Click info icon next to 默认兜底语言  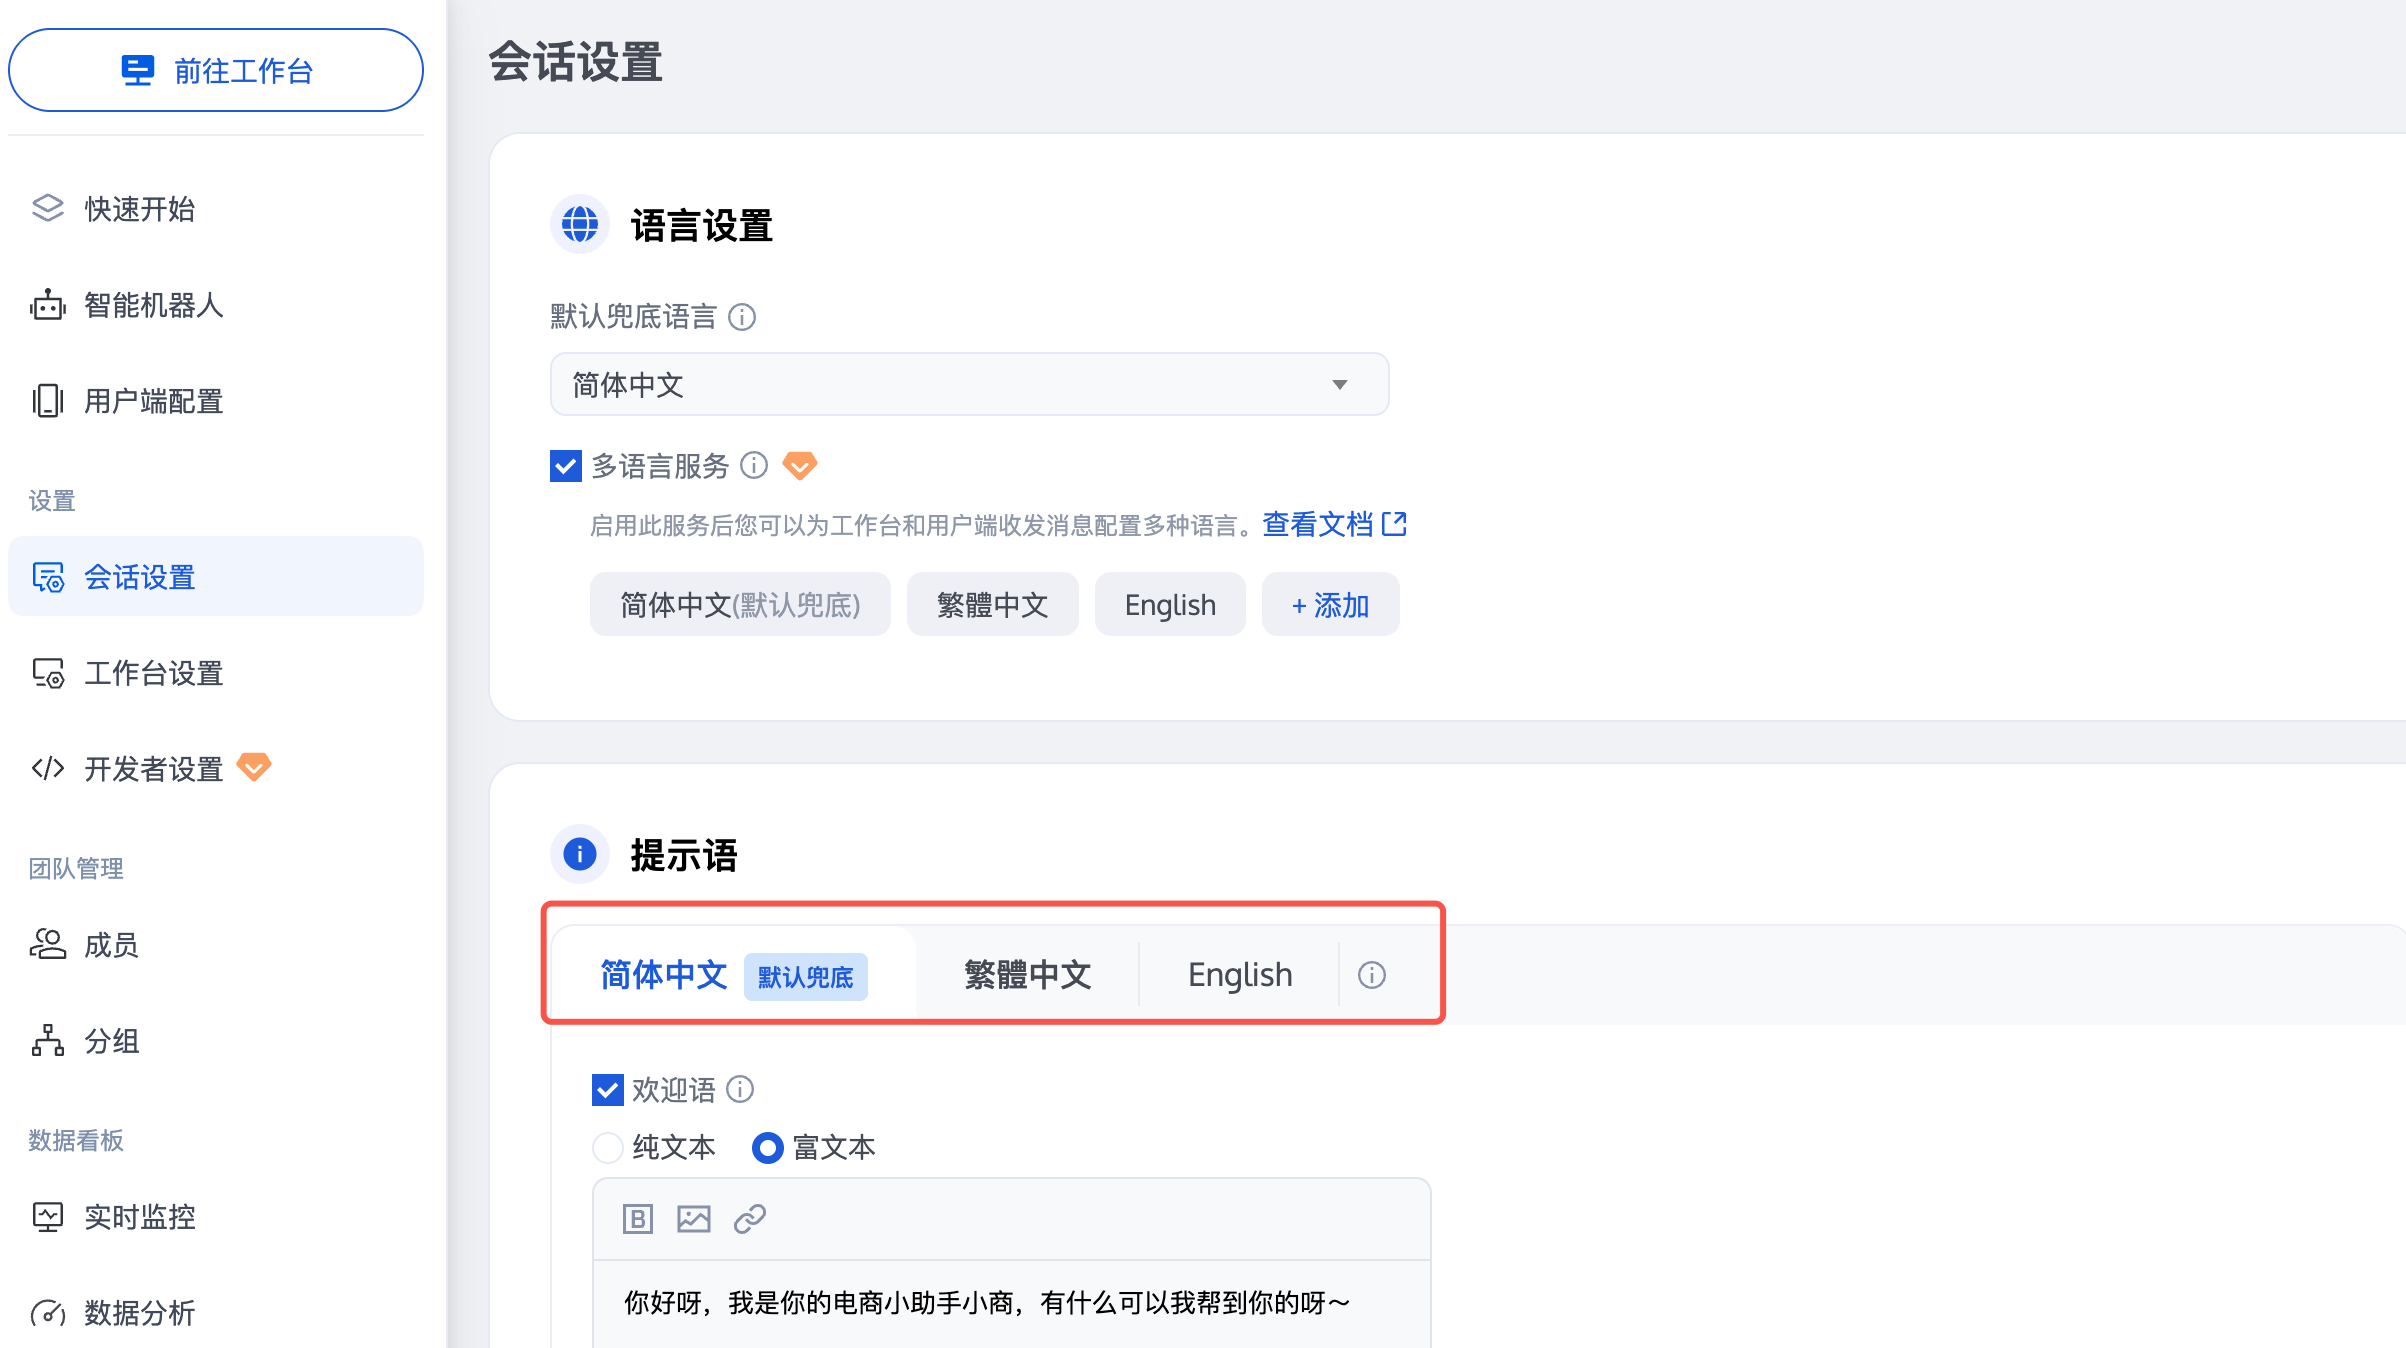coord(742,317)
